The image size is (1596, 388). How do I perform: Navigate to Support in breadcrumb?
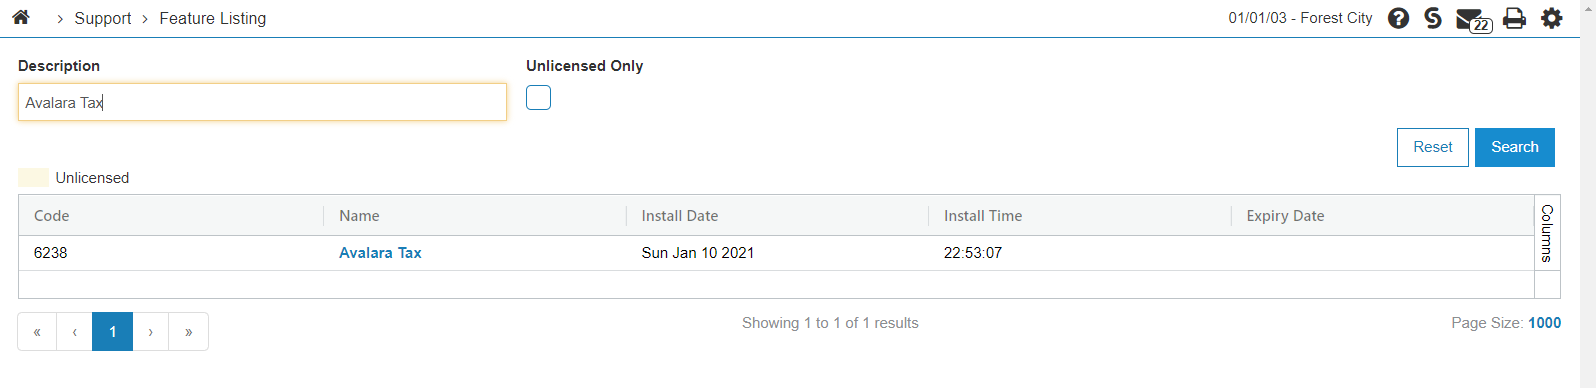pyautogui.click(x=103, y=18)
